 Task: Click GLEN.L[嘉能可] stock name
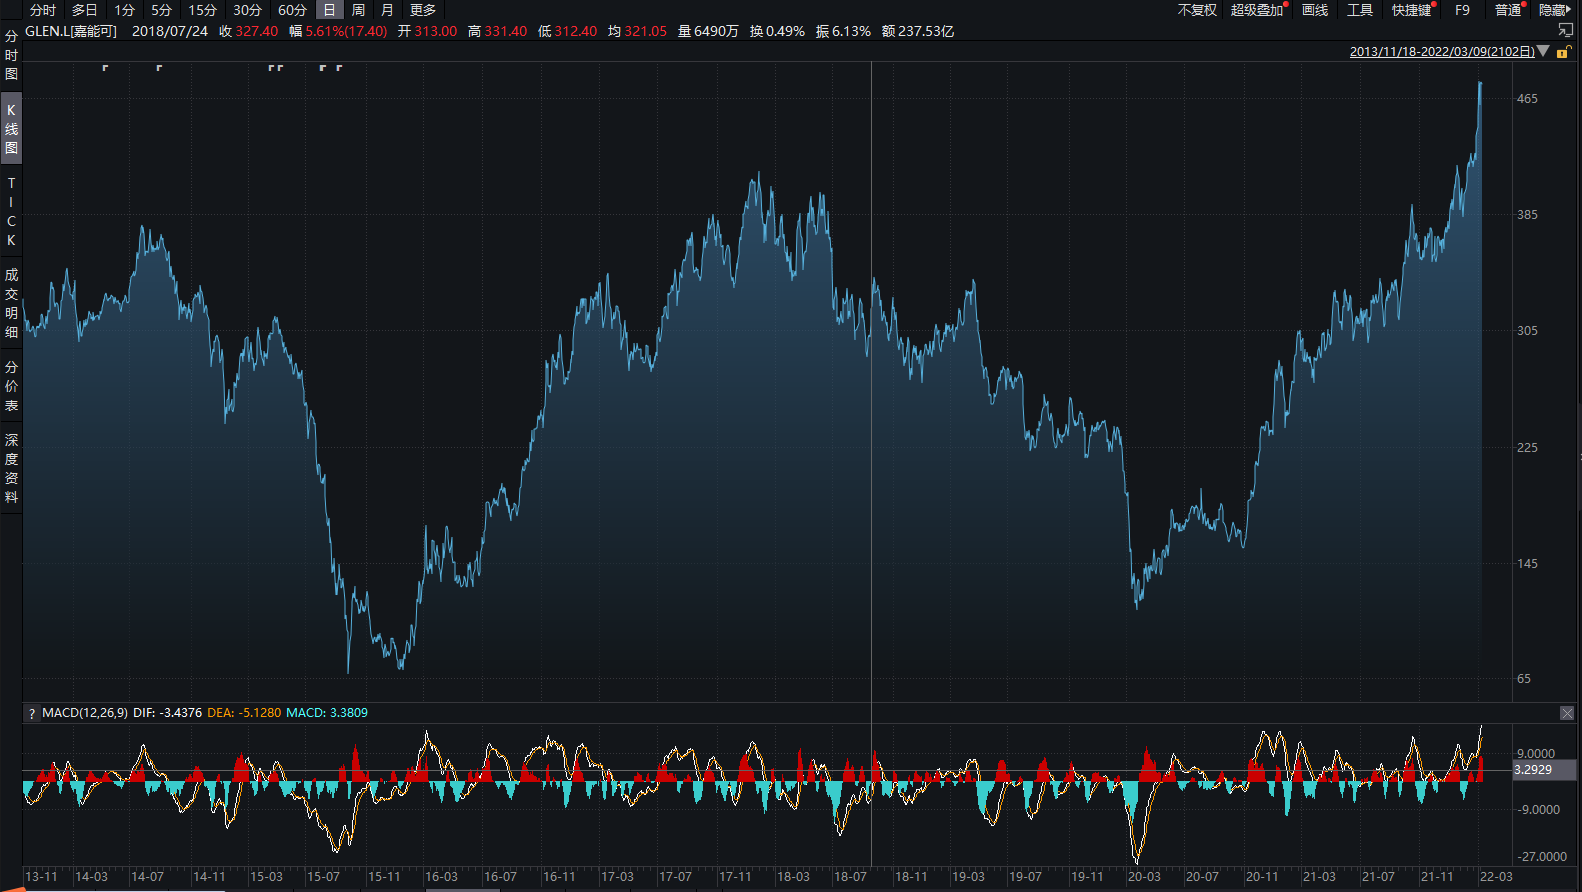(70, 31)
